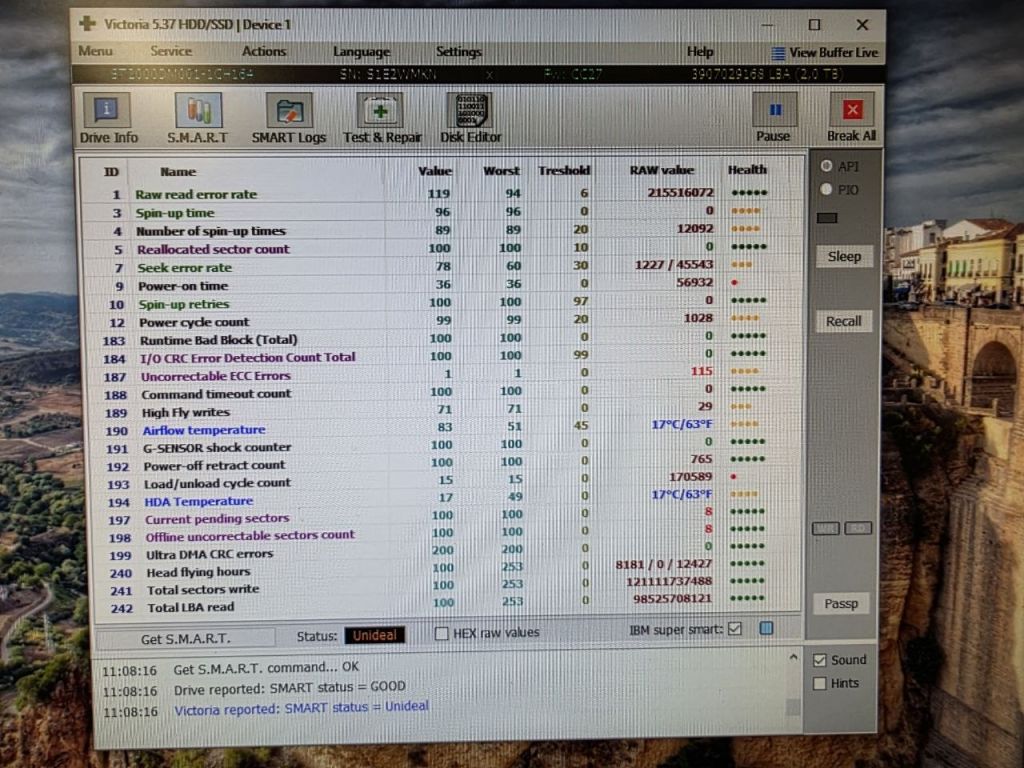The image size is (1024, 768).
Task: Enable the Hints checkbox
Action: (819, 684)
